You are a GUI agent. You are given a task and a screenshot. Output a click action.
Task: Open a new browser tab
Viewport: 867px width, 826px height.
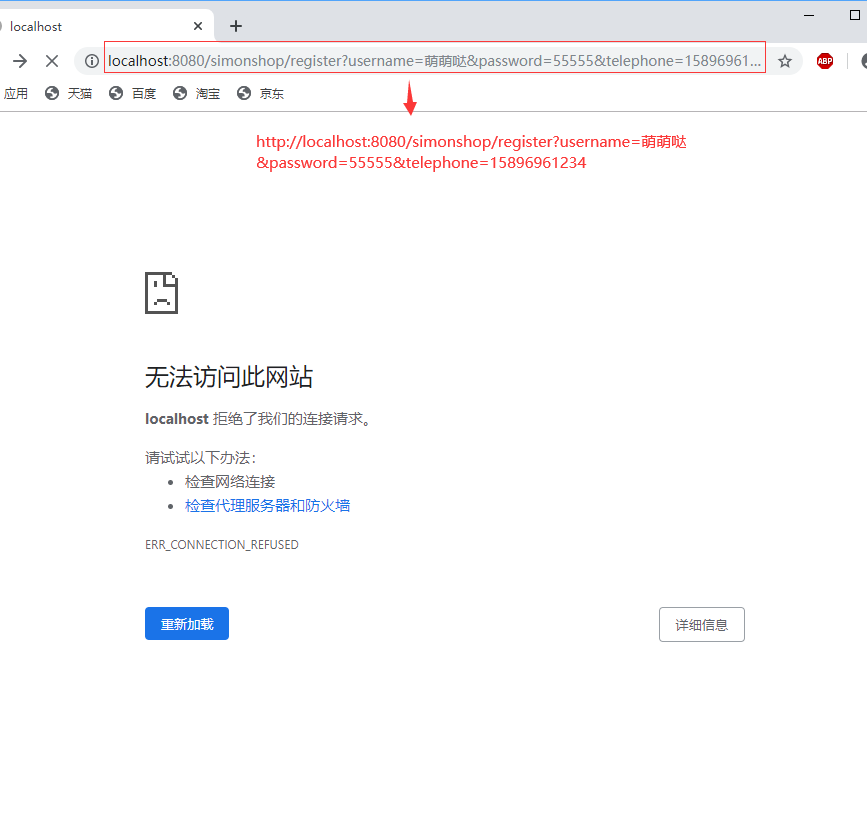(236, 25)
